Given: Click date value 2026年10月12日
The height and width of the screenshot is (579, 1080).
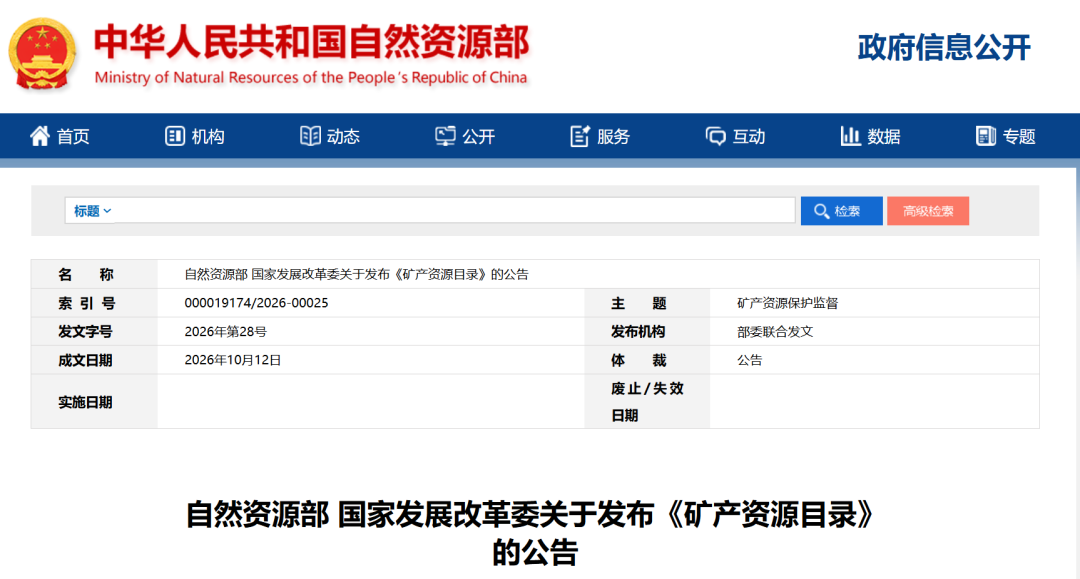Looking at the screenshot, I should 233,360.
